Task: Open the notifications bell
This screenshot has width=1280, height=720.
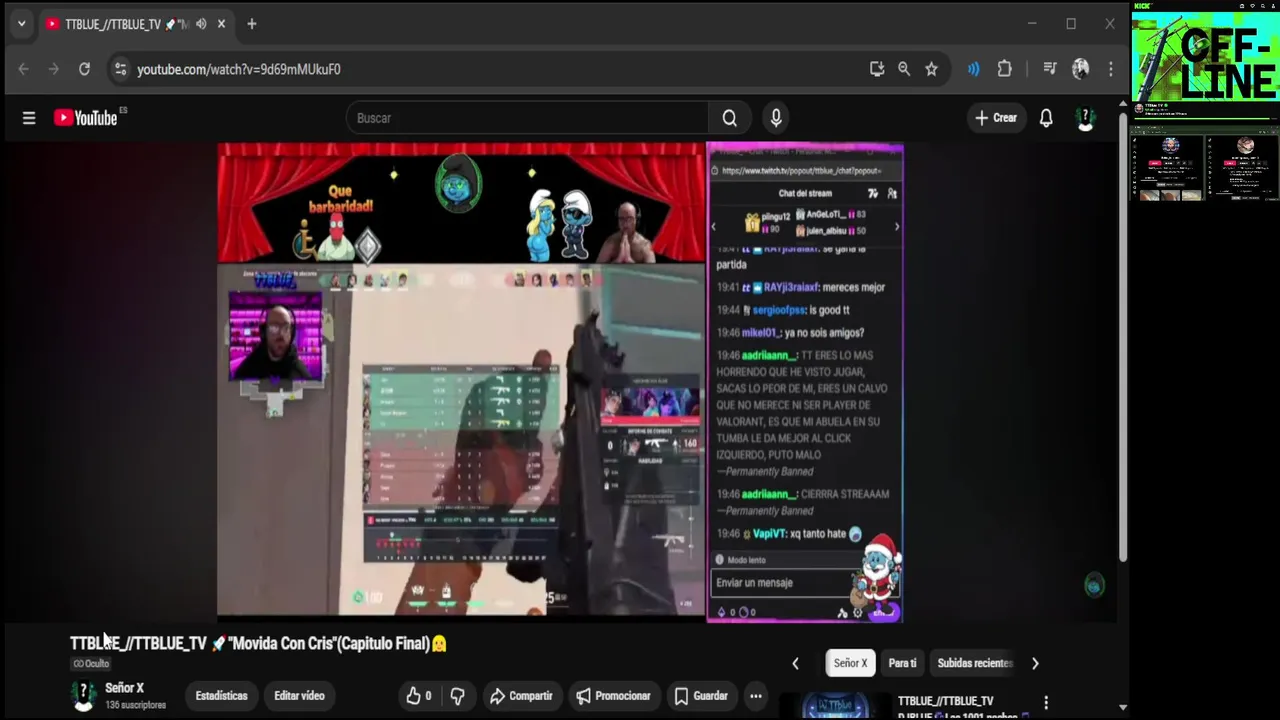Action: 1046,118
